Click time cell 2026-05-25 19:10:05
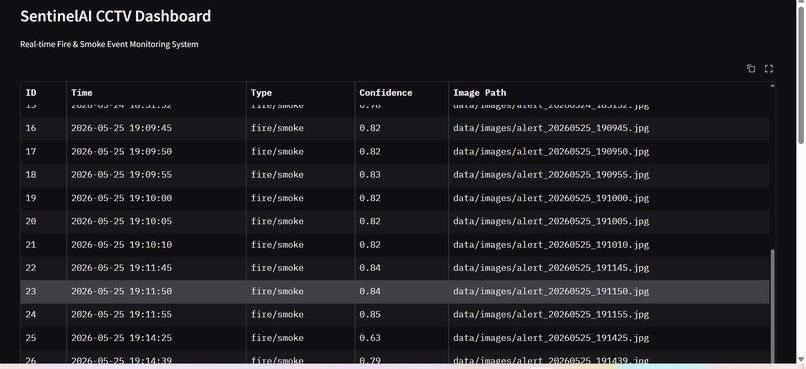 pos(156,222)
